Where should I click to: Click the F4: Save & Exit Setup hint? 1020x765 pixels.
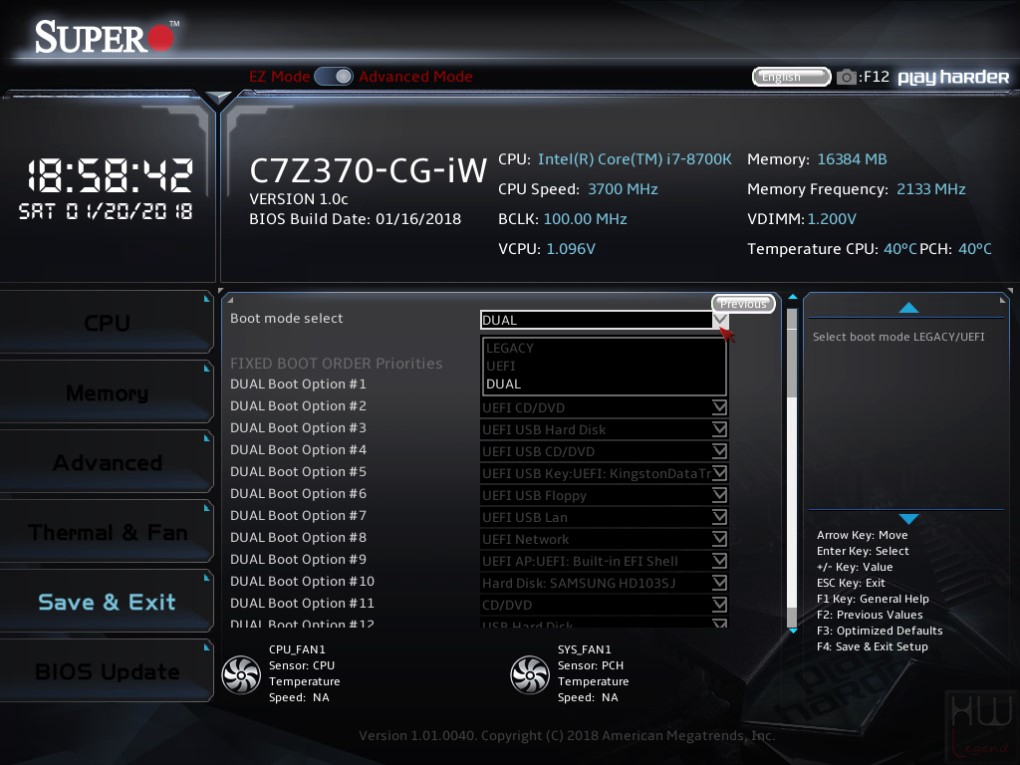click(x=872, y=647)
